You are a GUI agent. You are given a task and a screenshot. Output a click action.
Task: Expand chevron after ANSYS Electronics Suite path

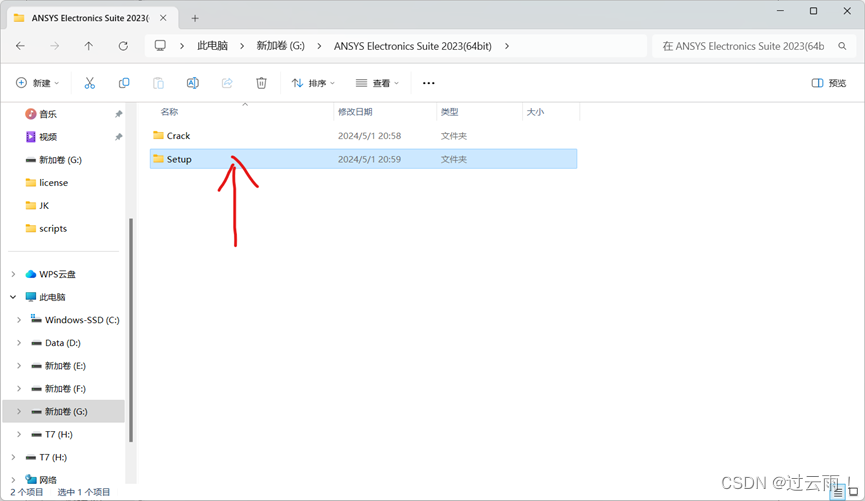506,46
